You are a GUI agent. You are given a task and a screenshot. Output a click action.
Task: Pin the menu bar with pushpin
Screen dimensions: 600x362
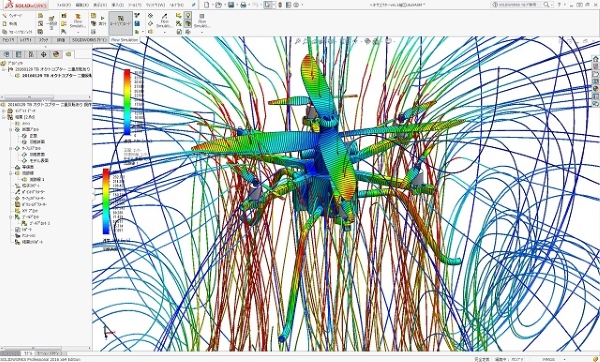[x=194, y=5]
